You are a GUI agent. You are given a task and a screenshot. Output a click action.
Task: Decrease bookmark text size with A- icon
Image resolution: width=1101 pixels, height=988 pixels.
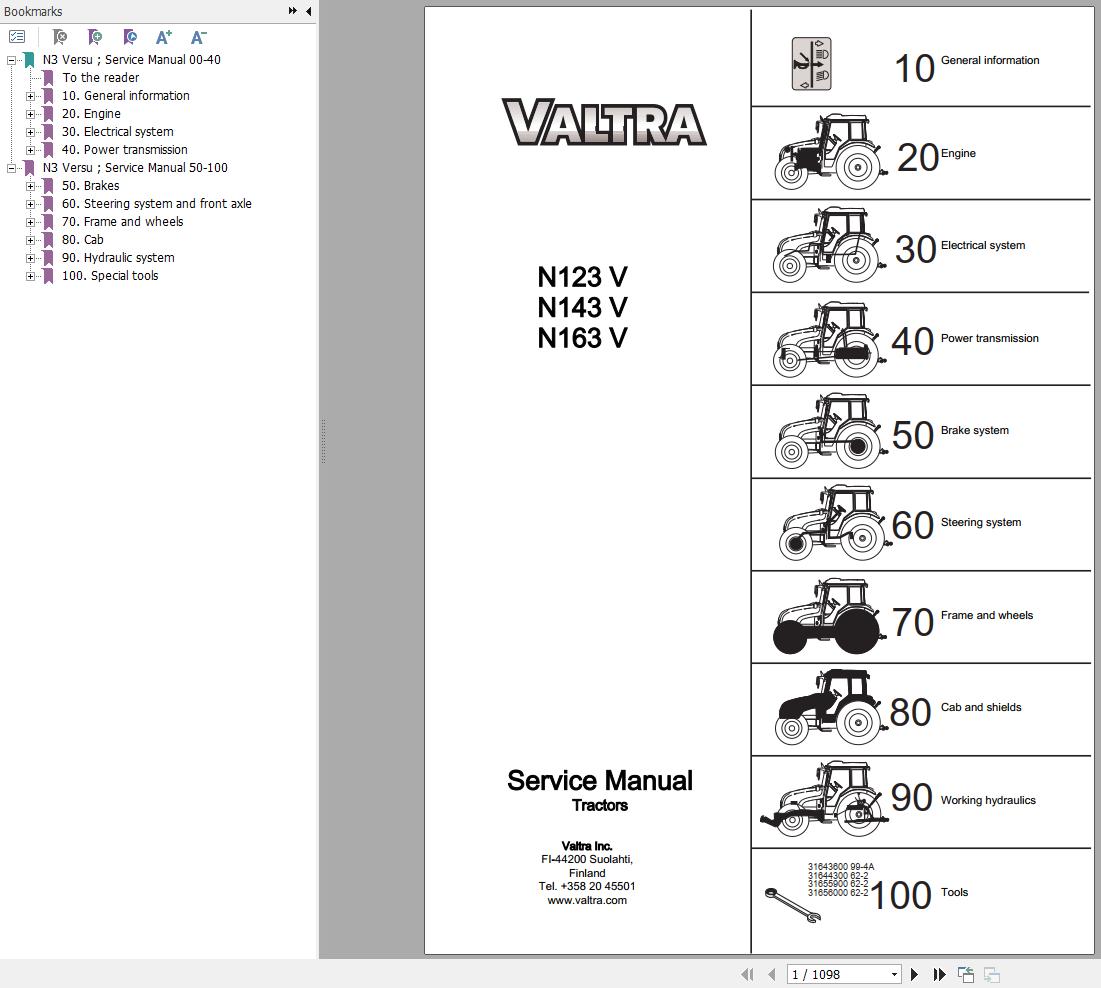coord(198,37)
